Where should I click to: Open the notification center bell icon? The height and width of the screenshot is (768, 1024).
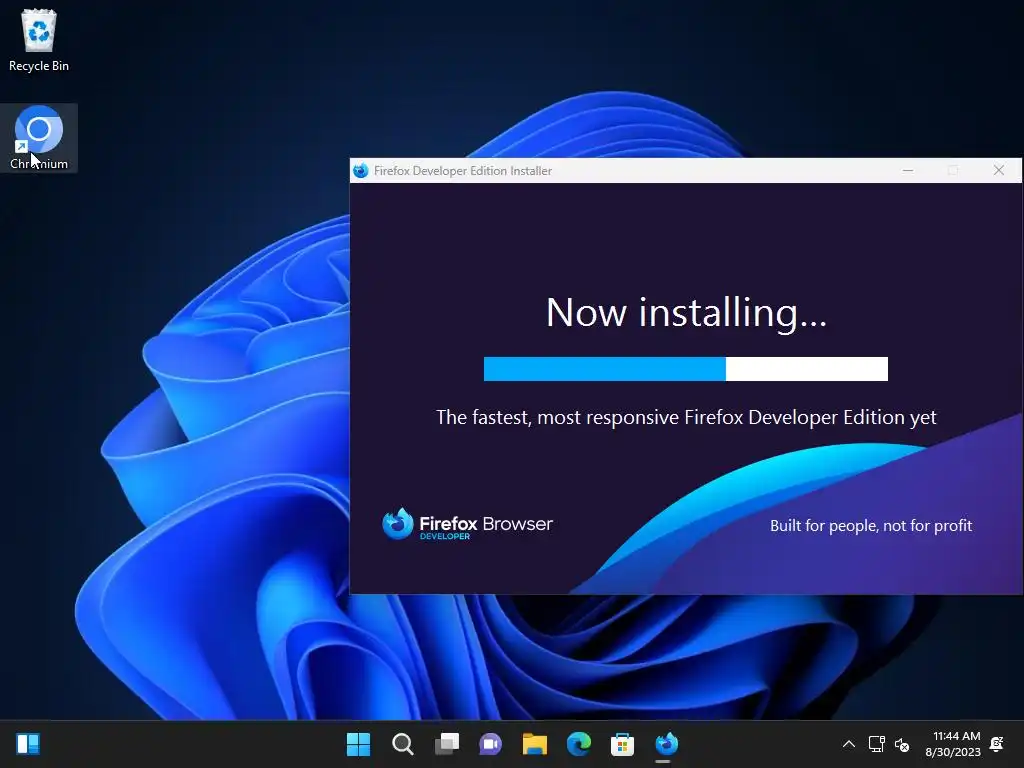(997, 744)
